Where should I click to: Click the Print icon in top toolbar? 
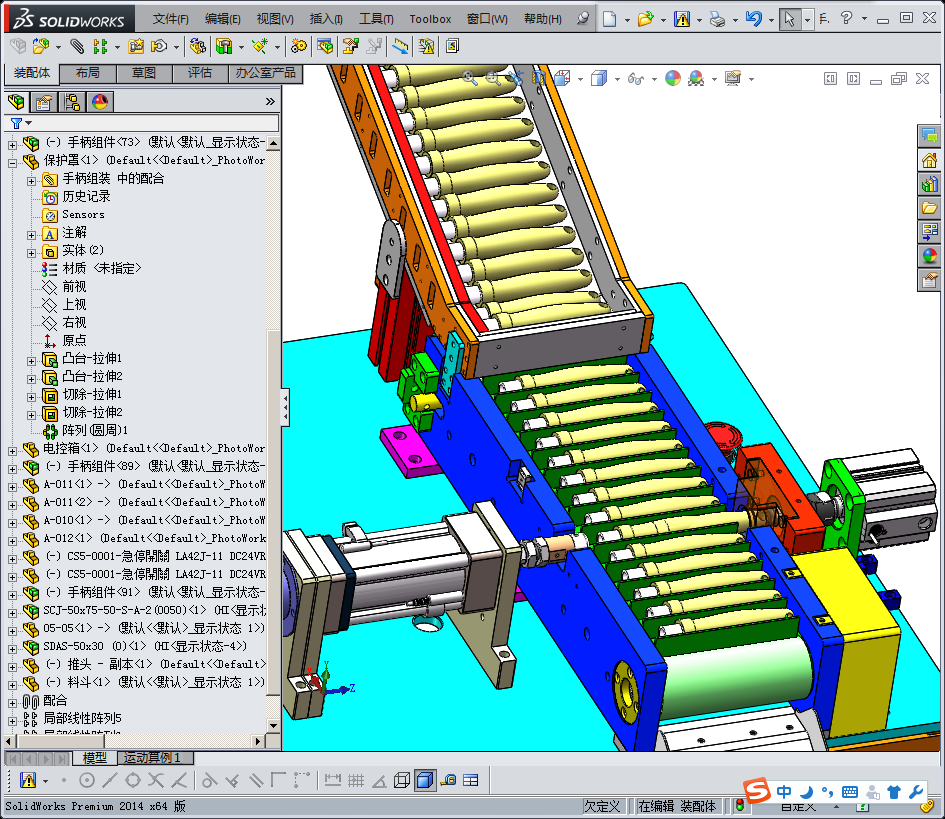click(x=717, y=19)
